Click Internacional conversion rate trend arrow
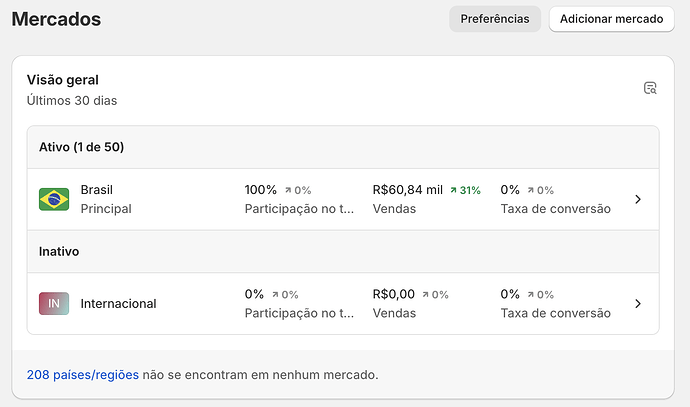 coord(530,295)
